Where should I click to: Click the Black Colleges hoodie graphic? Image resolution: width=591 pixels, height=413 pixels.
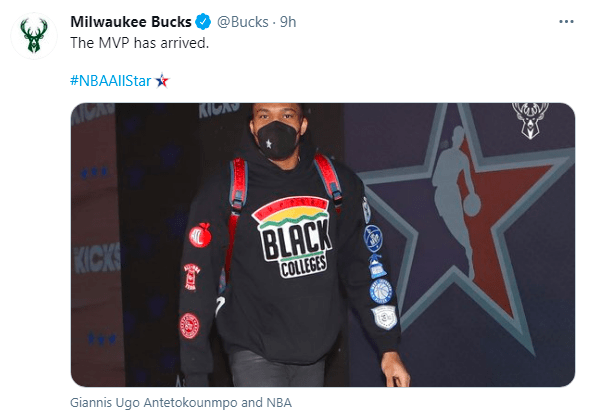293,237
